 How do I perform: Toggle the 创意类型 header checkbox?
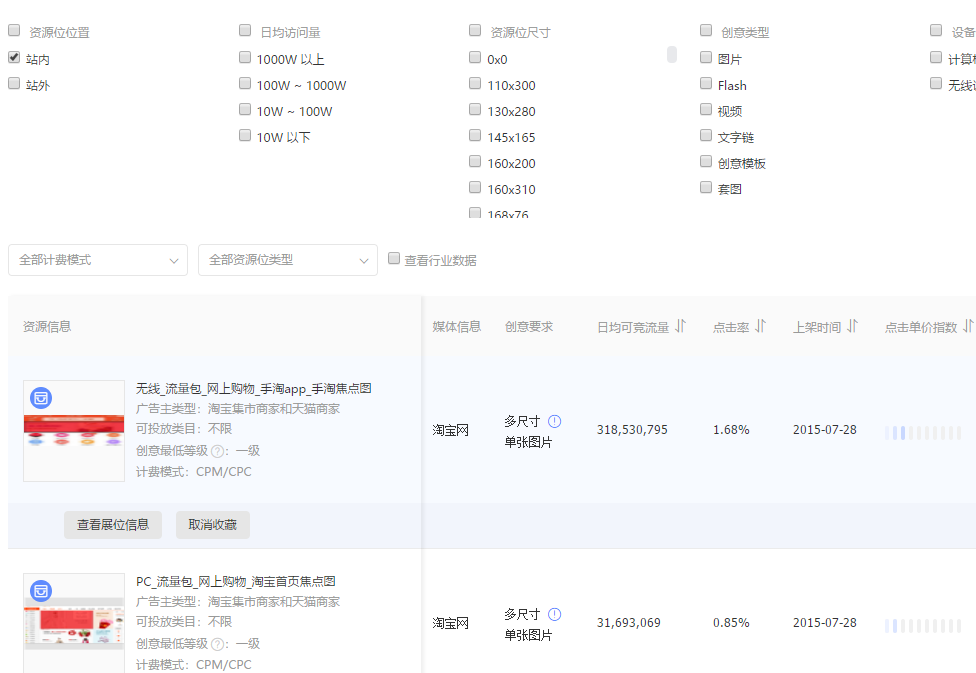706,31
